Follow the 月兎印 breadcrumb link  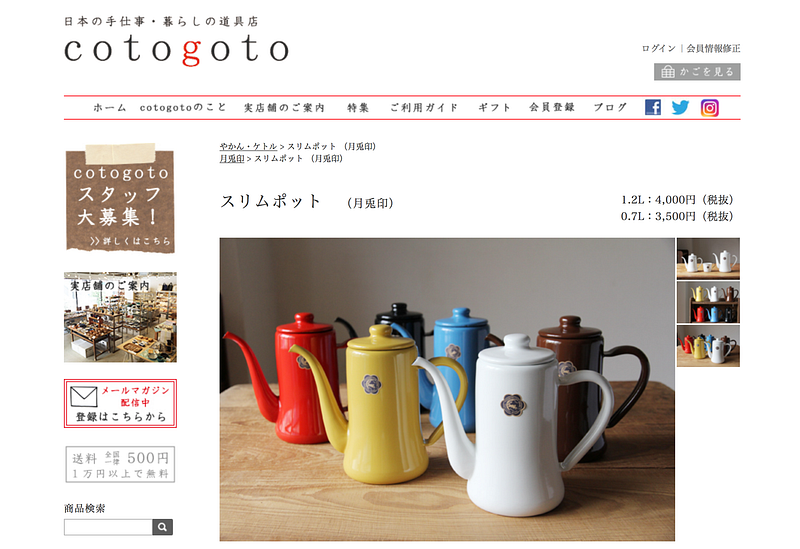pyautogui.click(x=232, y=159)
